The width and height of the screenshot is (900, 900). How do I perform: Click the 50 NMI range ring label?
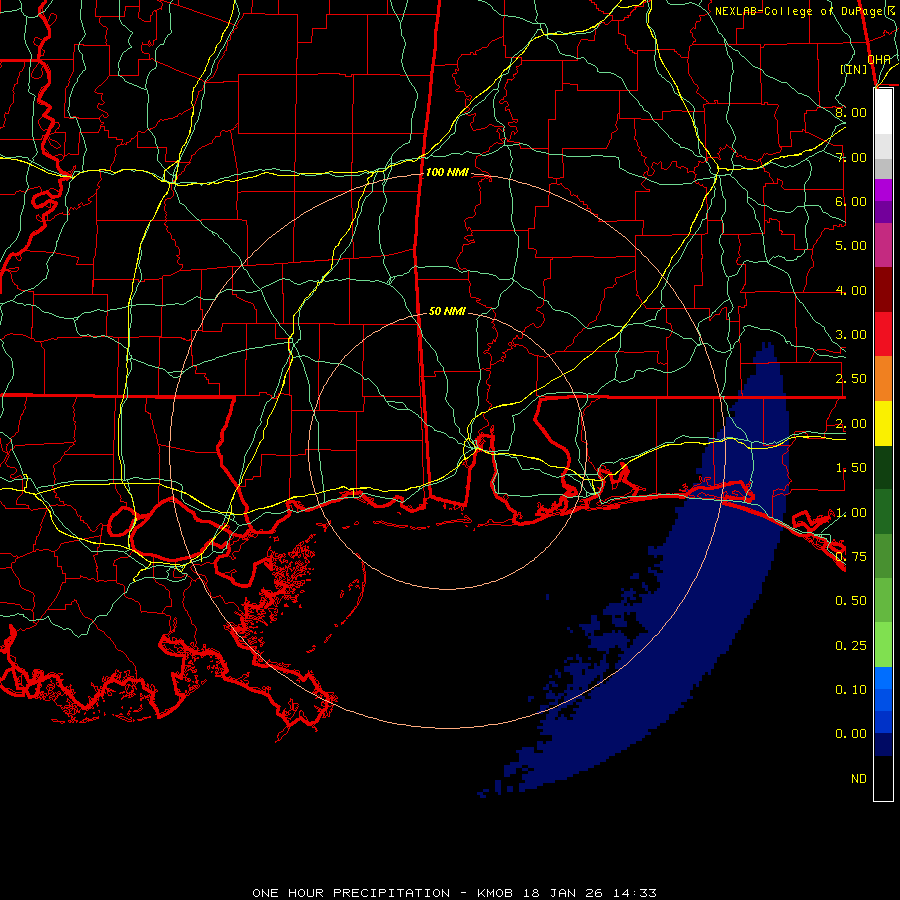[447, 311]
